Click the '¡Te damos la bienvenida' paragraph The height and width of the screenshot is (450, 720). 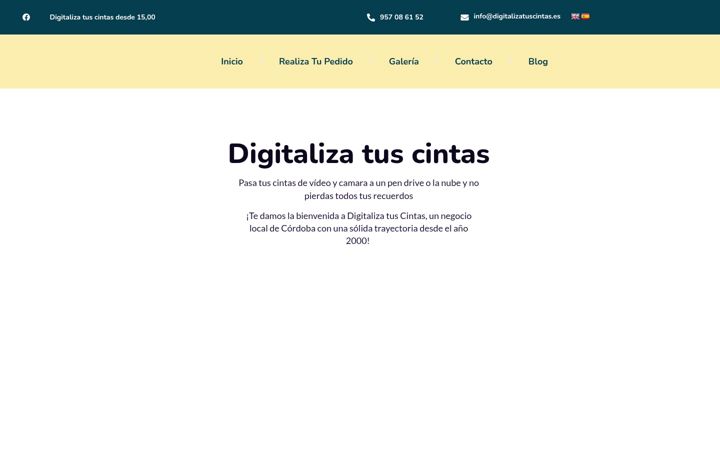click(x=359, y=228)
